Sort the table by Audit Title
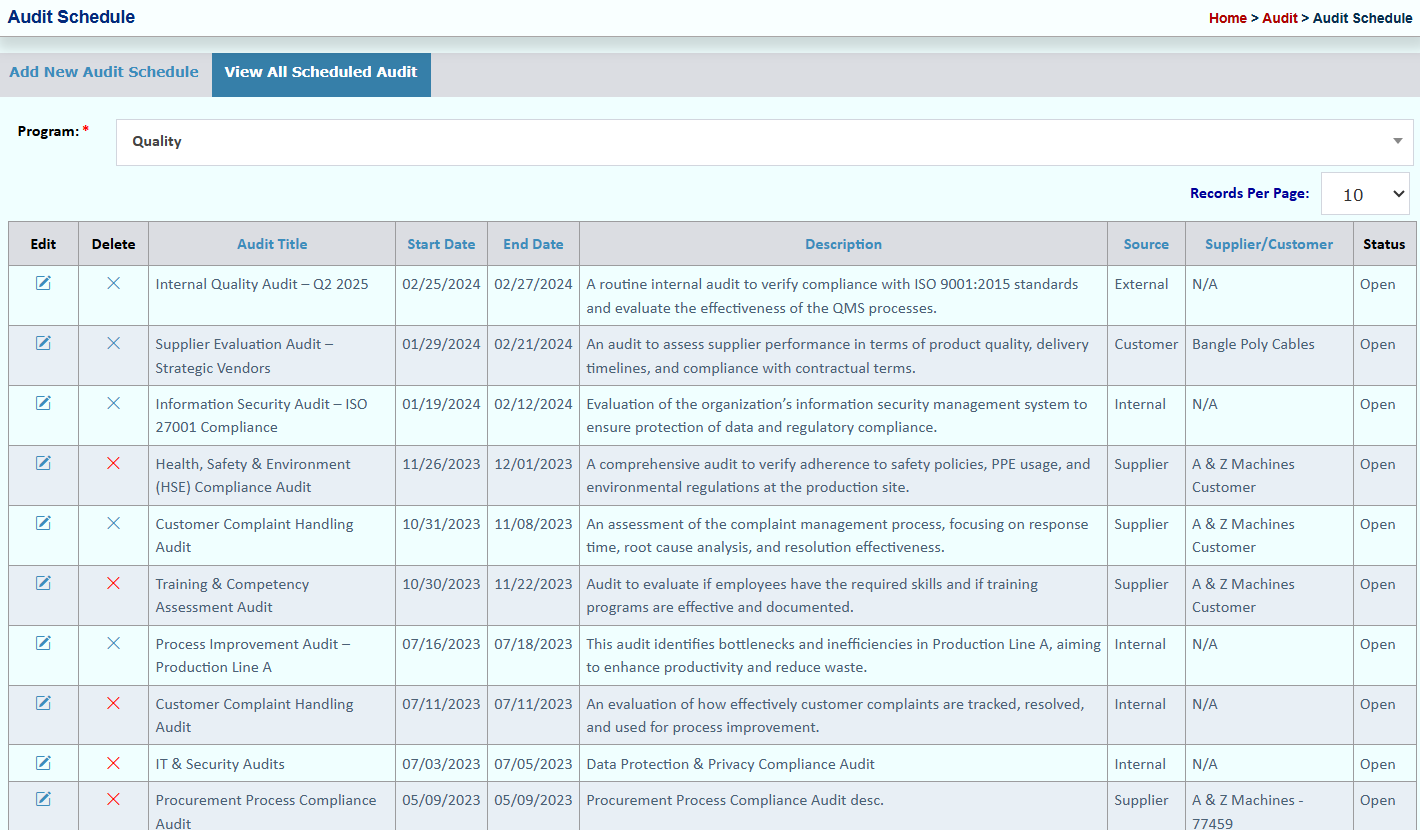 (272, 244)
